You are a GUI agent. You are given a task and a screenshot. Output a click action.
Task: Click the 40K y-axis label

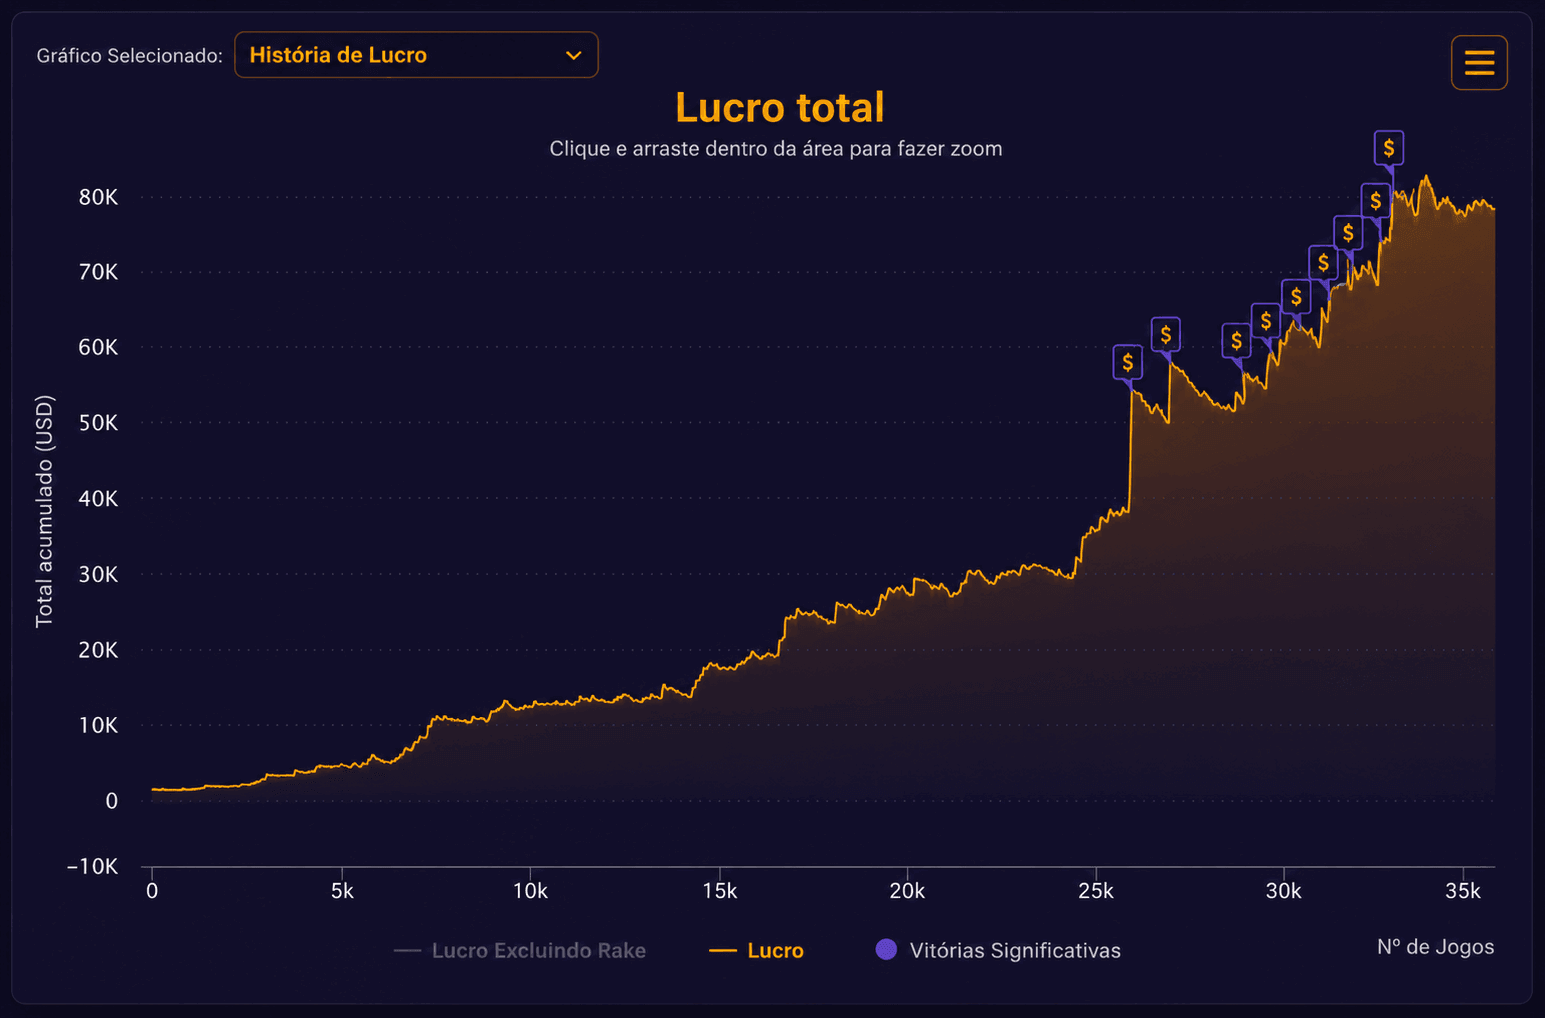tap(98, 499)
